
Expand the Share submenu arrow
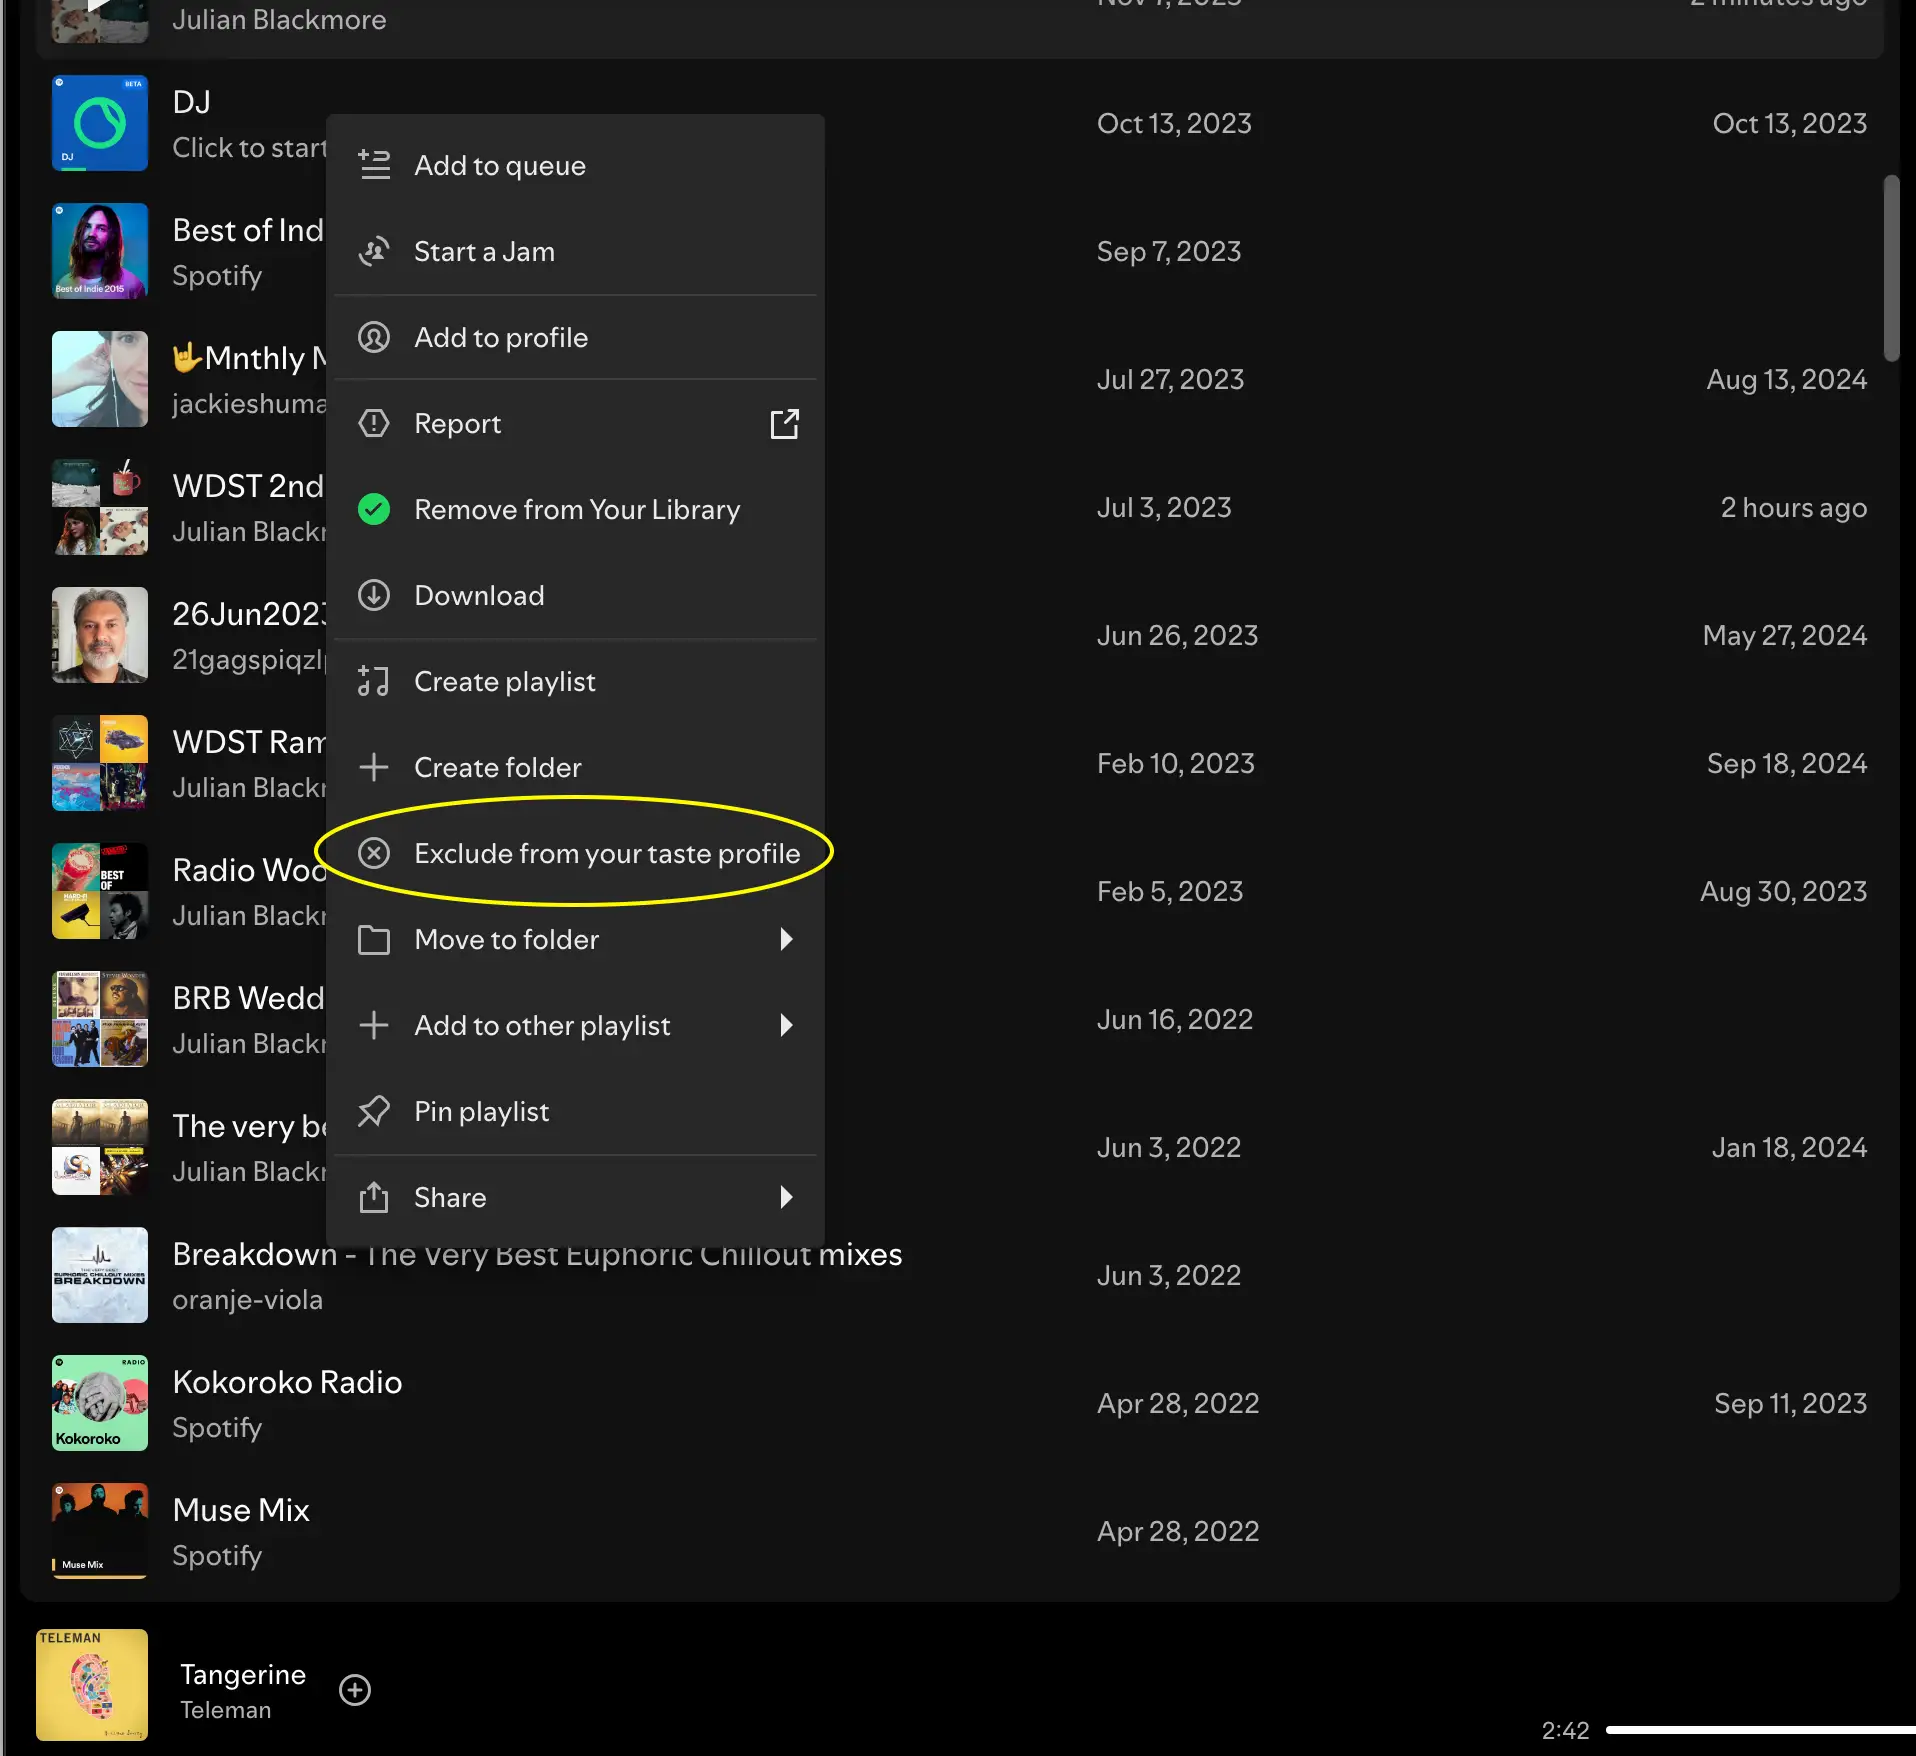point(785,1197)
